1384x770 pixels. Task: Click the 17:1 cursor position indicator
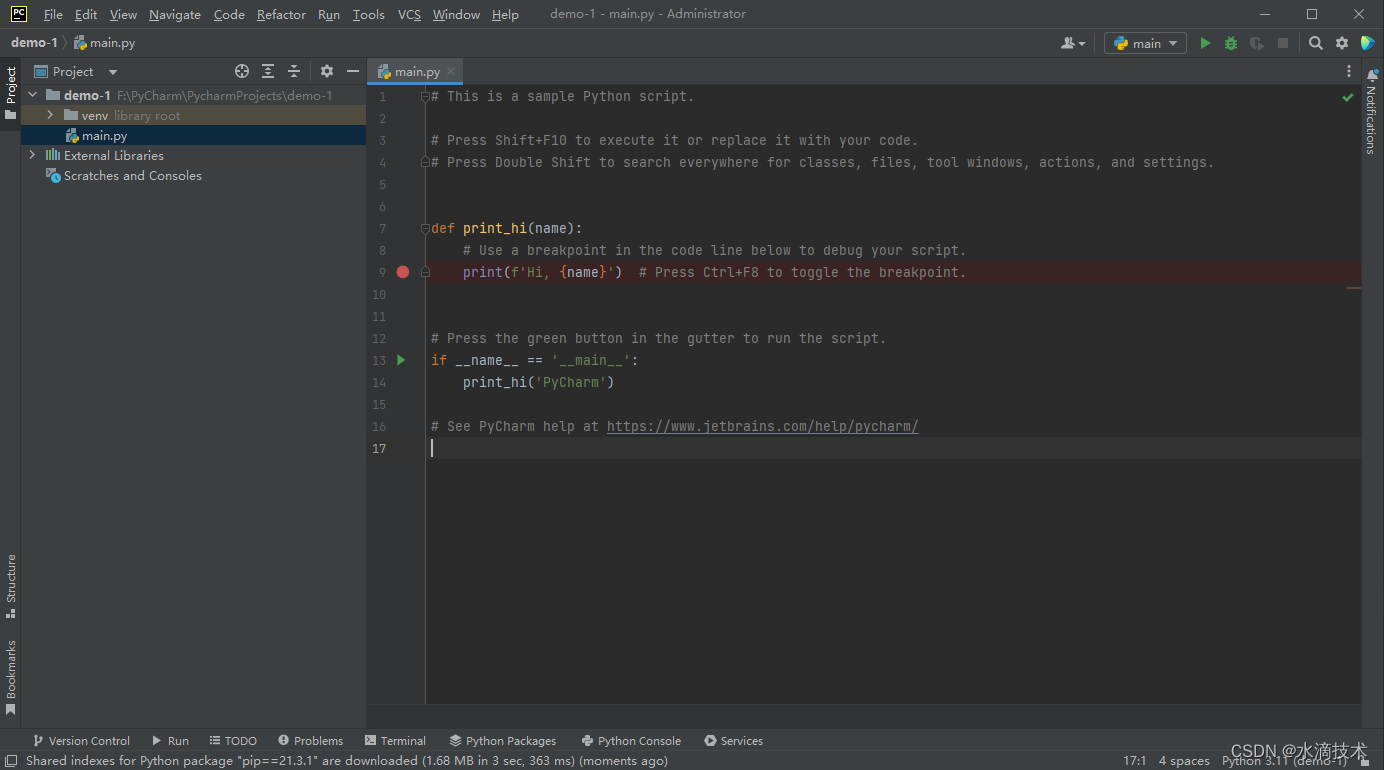(1135, 761)
